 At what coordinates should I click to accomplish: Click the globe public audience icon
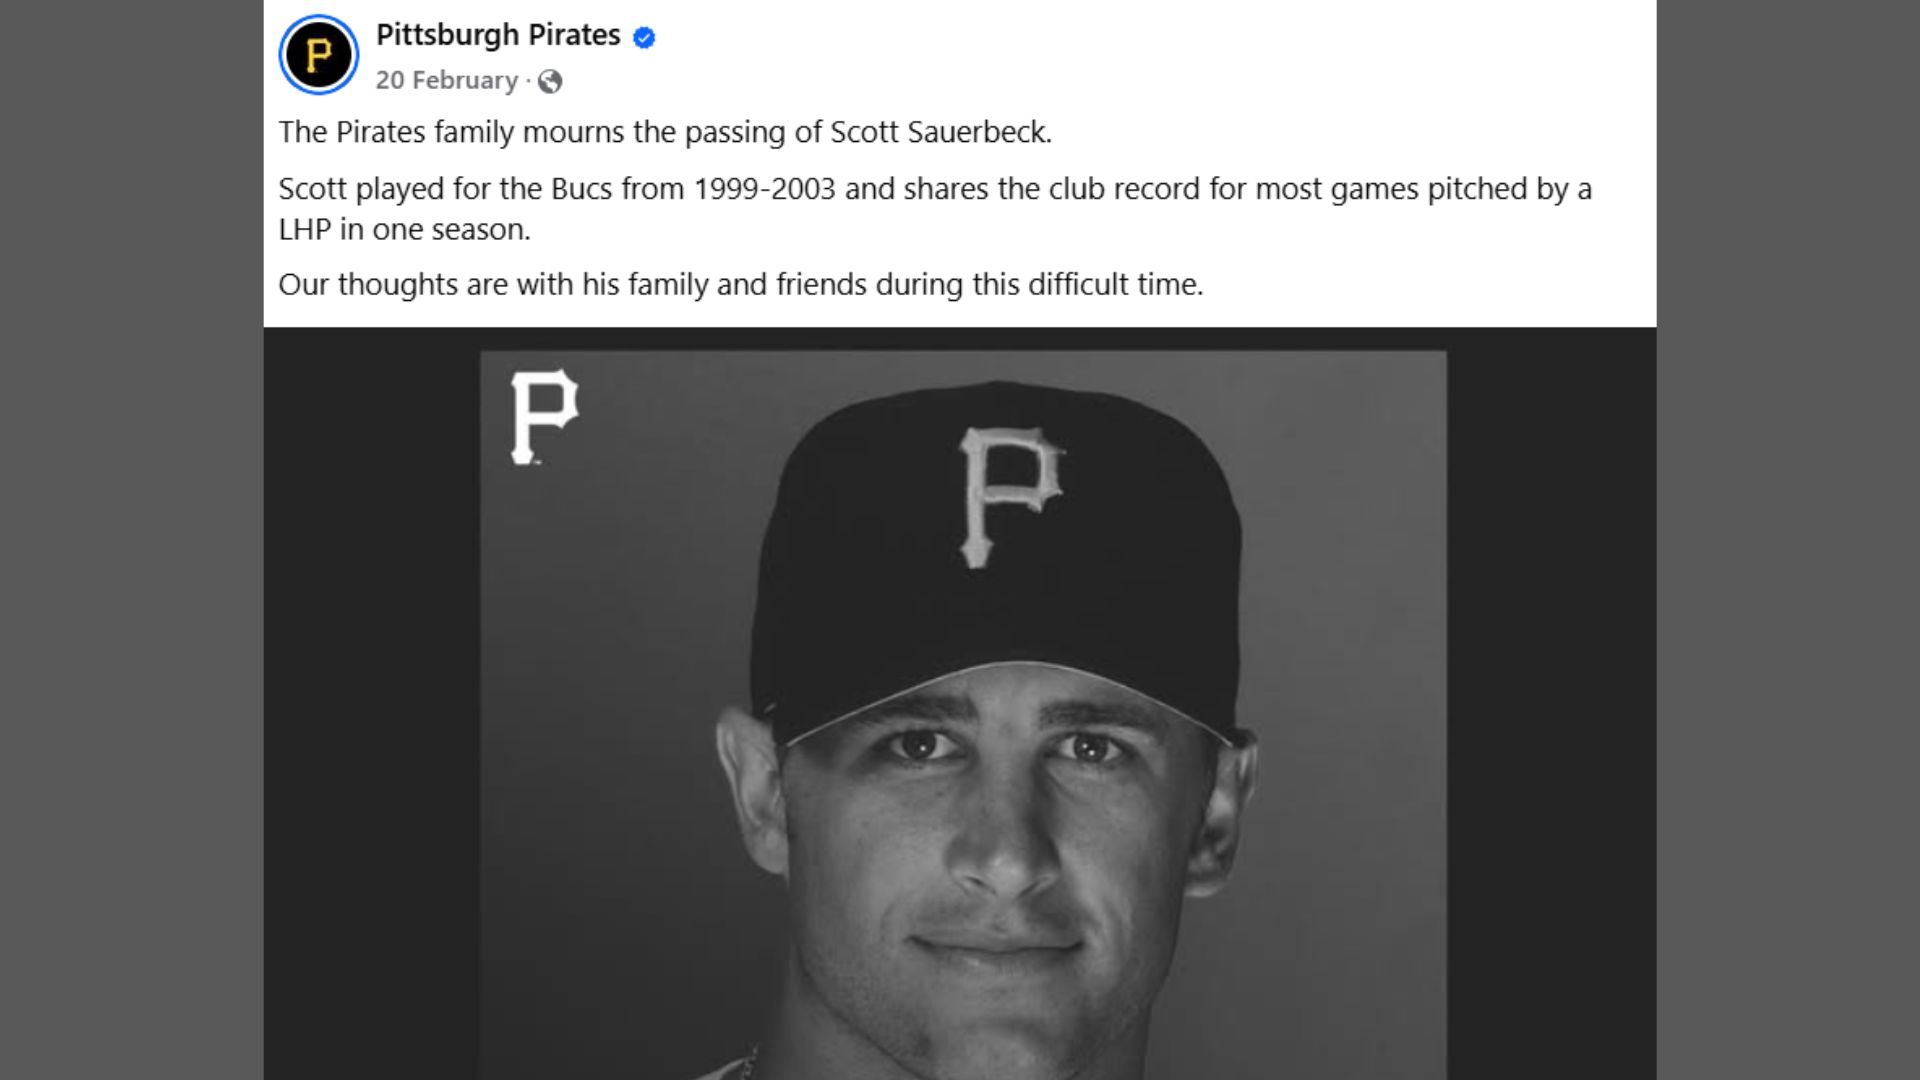point(550,81)
